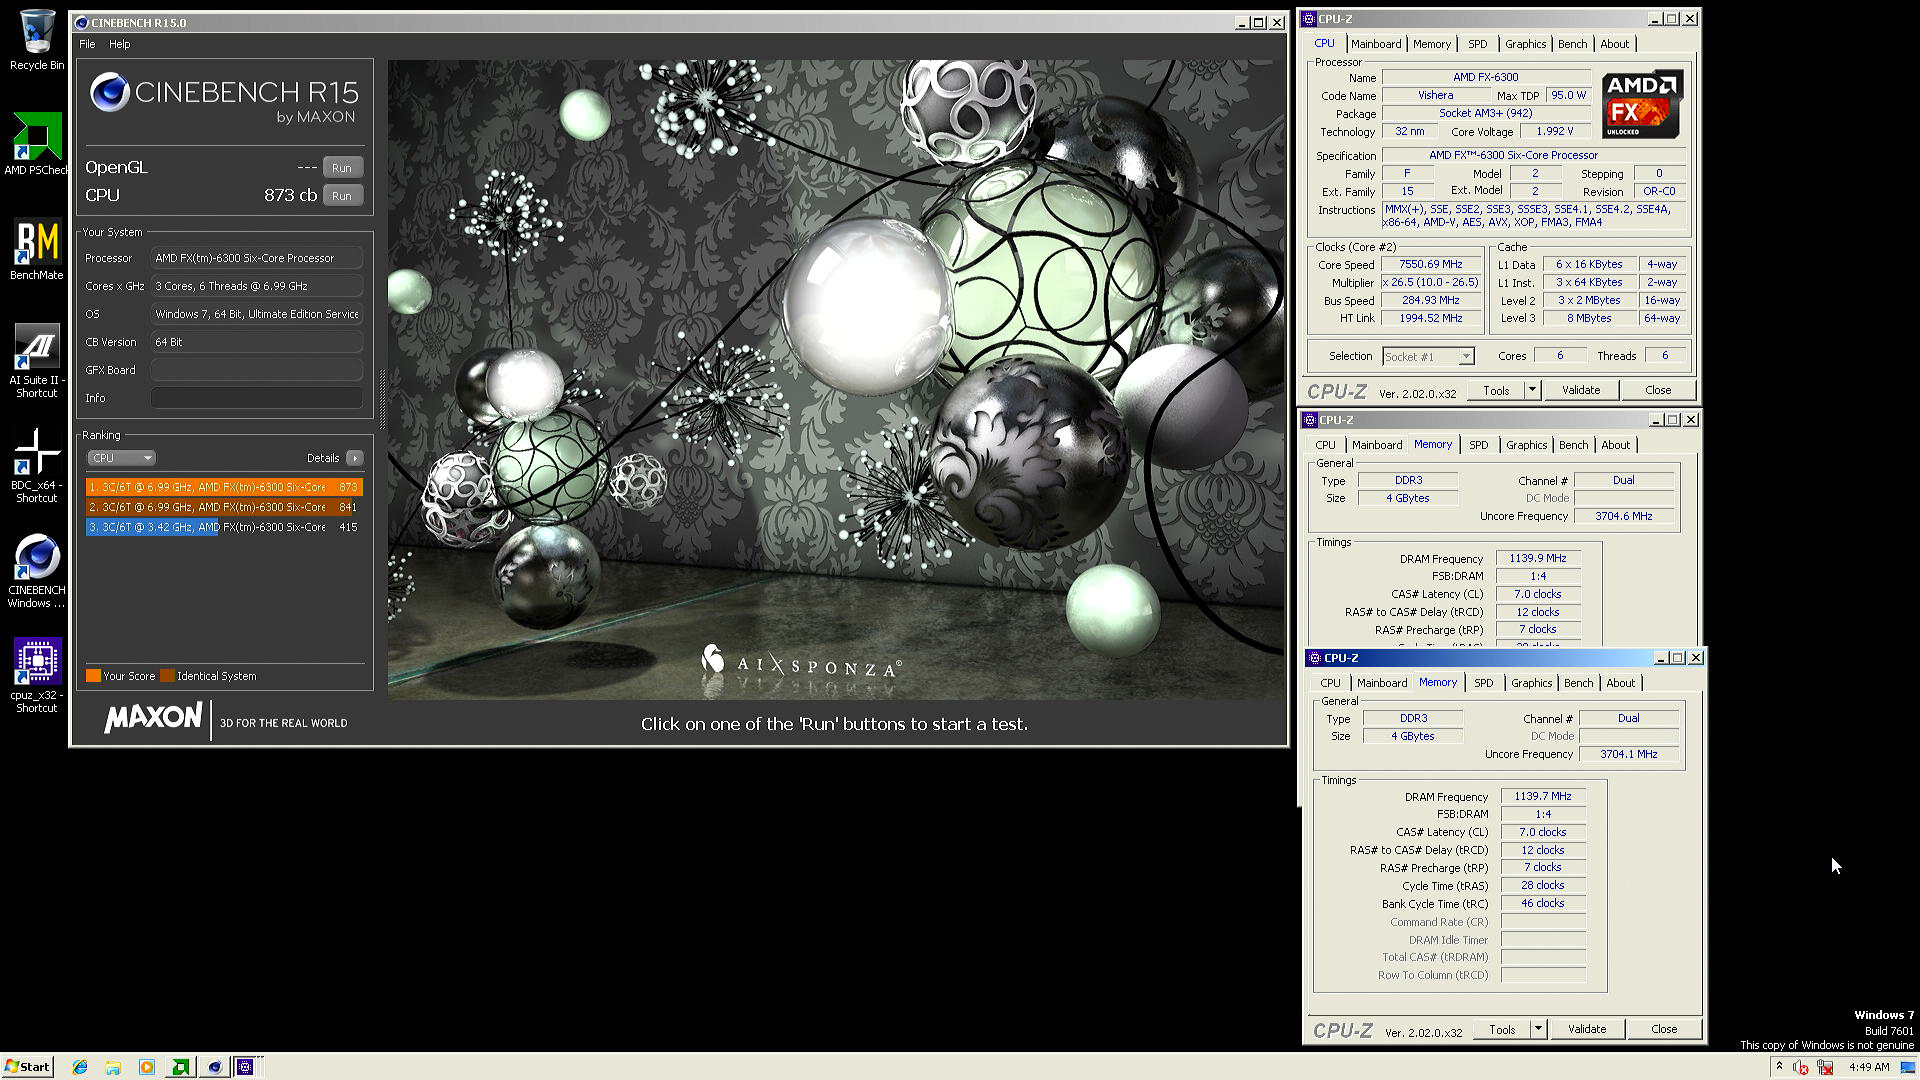The width and height of the screenshot is (1920, 1080).
Task: Open the Recycle Bin desktop icon
Action: 37,40
